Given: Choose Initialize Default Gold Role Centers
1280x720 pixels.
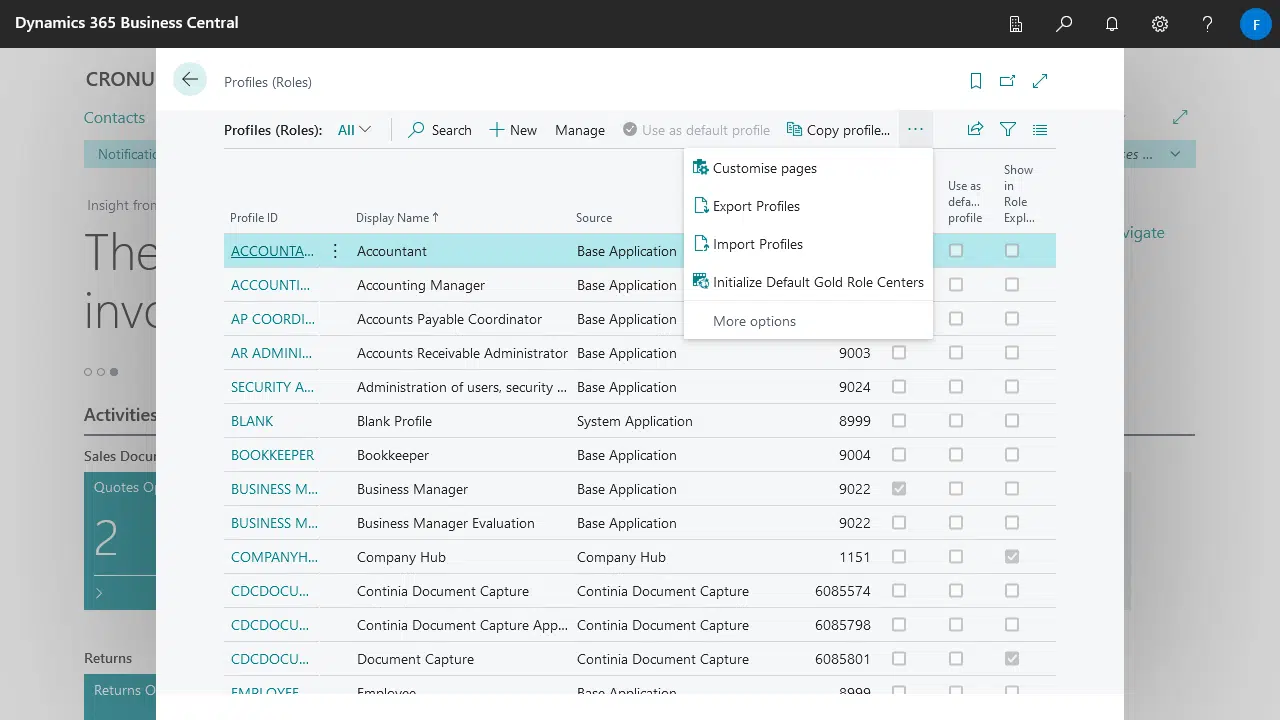Looking at the screenshot, I should 817,282.
